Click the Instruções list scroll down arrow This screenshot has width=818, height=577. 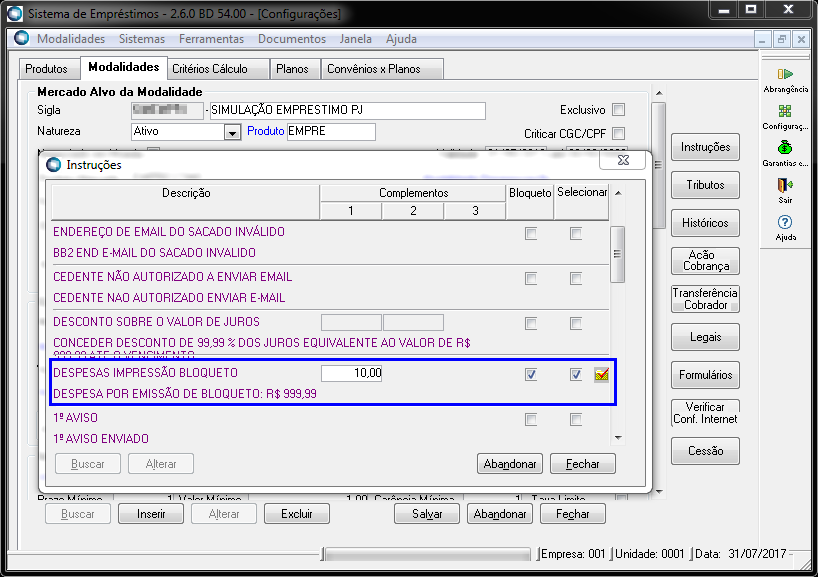tap(618, 438)
